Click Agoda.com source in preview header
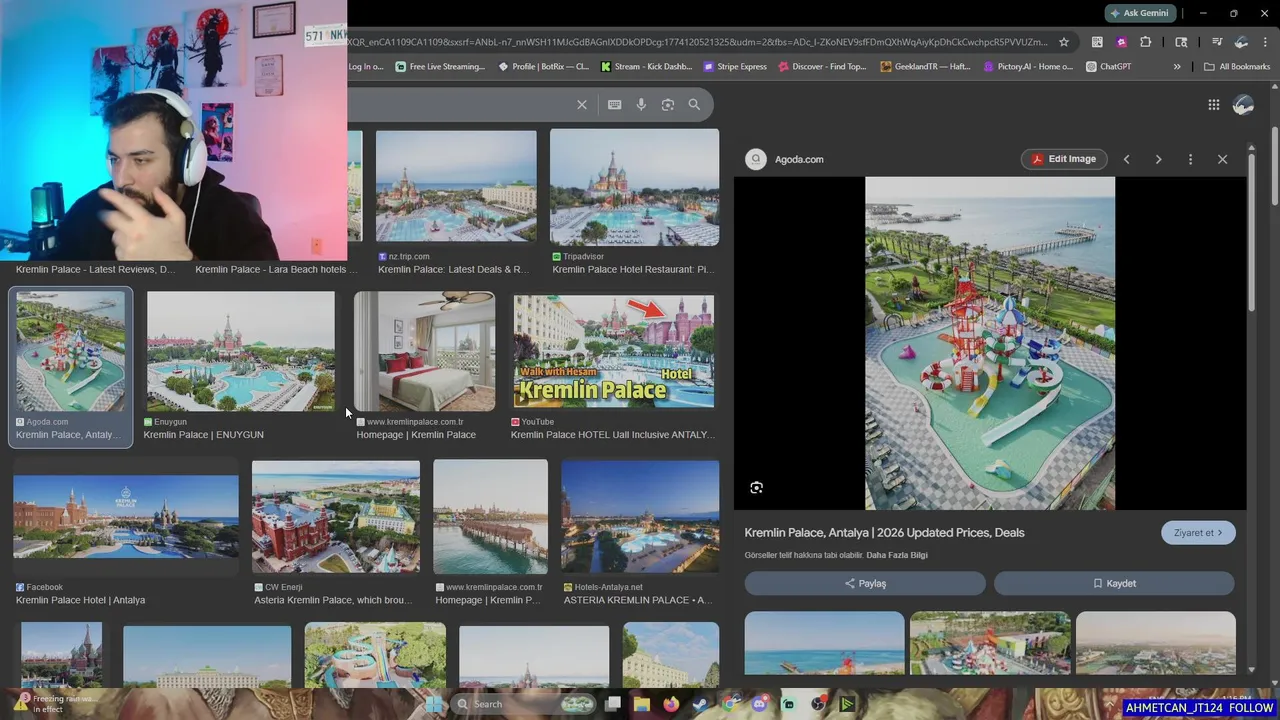The image size is (1280, 720). (785, 159)
